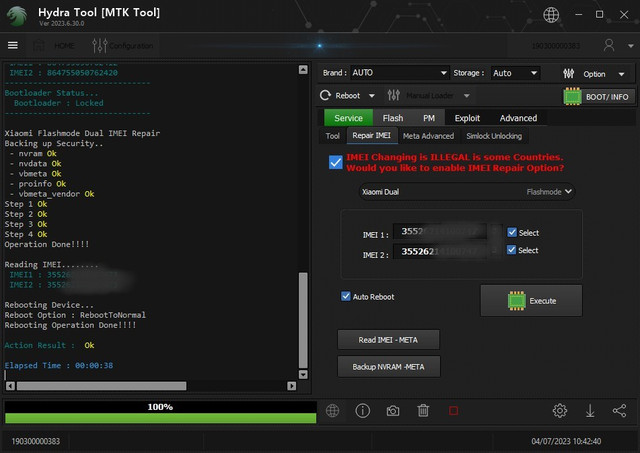
Task: Click the log vertical scrollbar thumb
Action: (303, 320)
